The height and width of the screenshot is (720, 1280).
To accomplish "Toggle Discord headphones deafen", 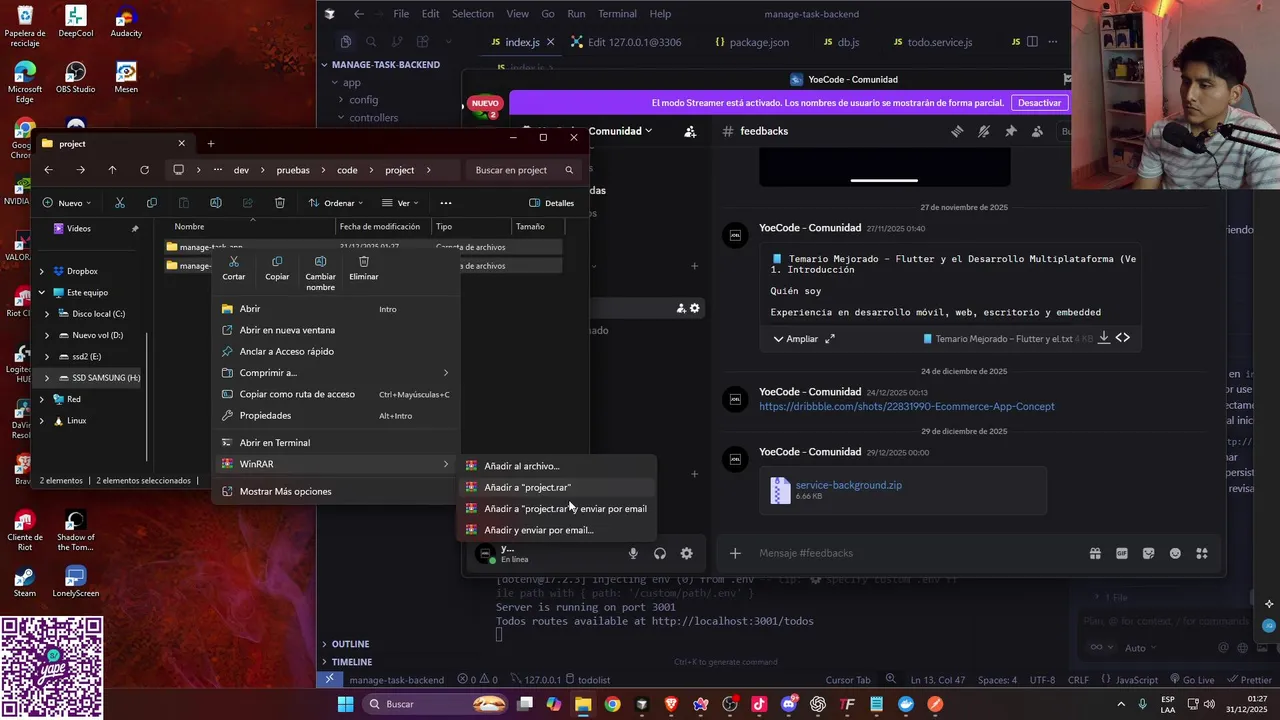I will [660, 553].
